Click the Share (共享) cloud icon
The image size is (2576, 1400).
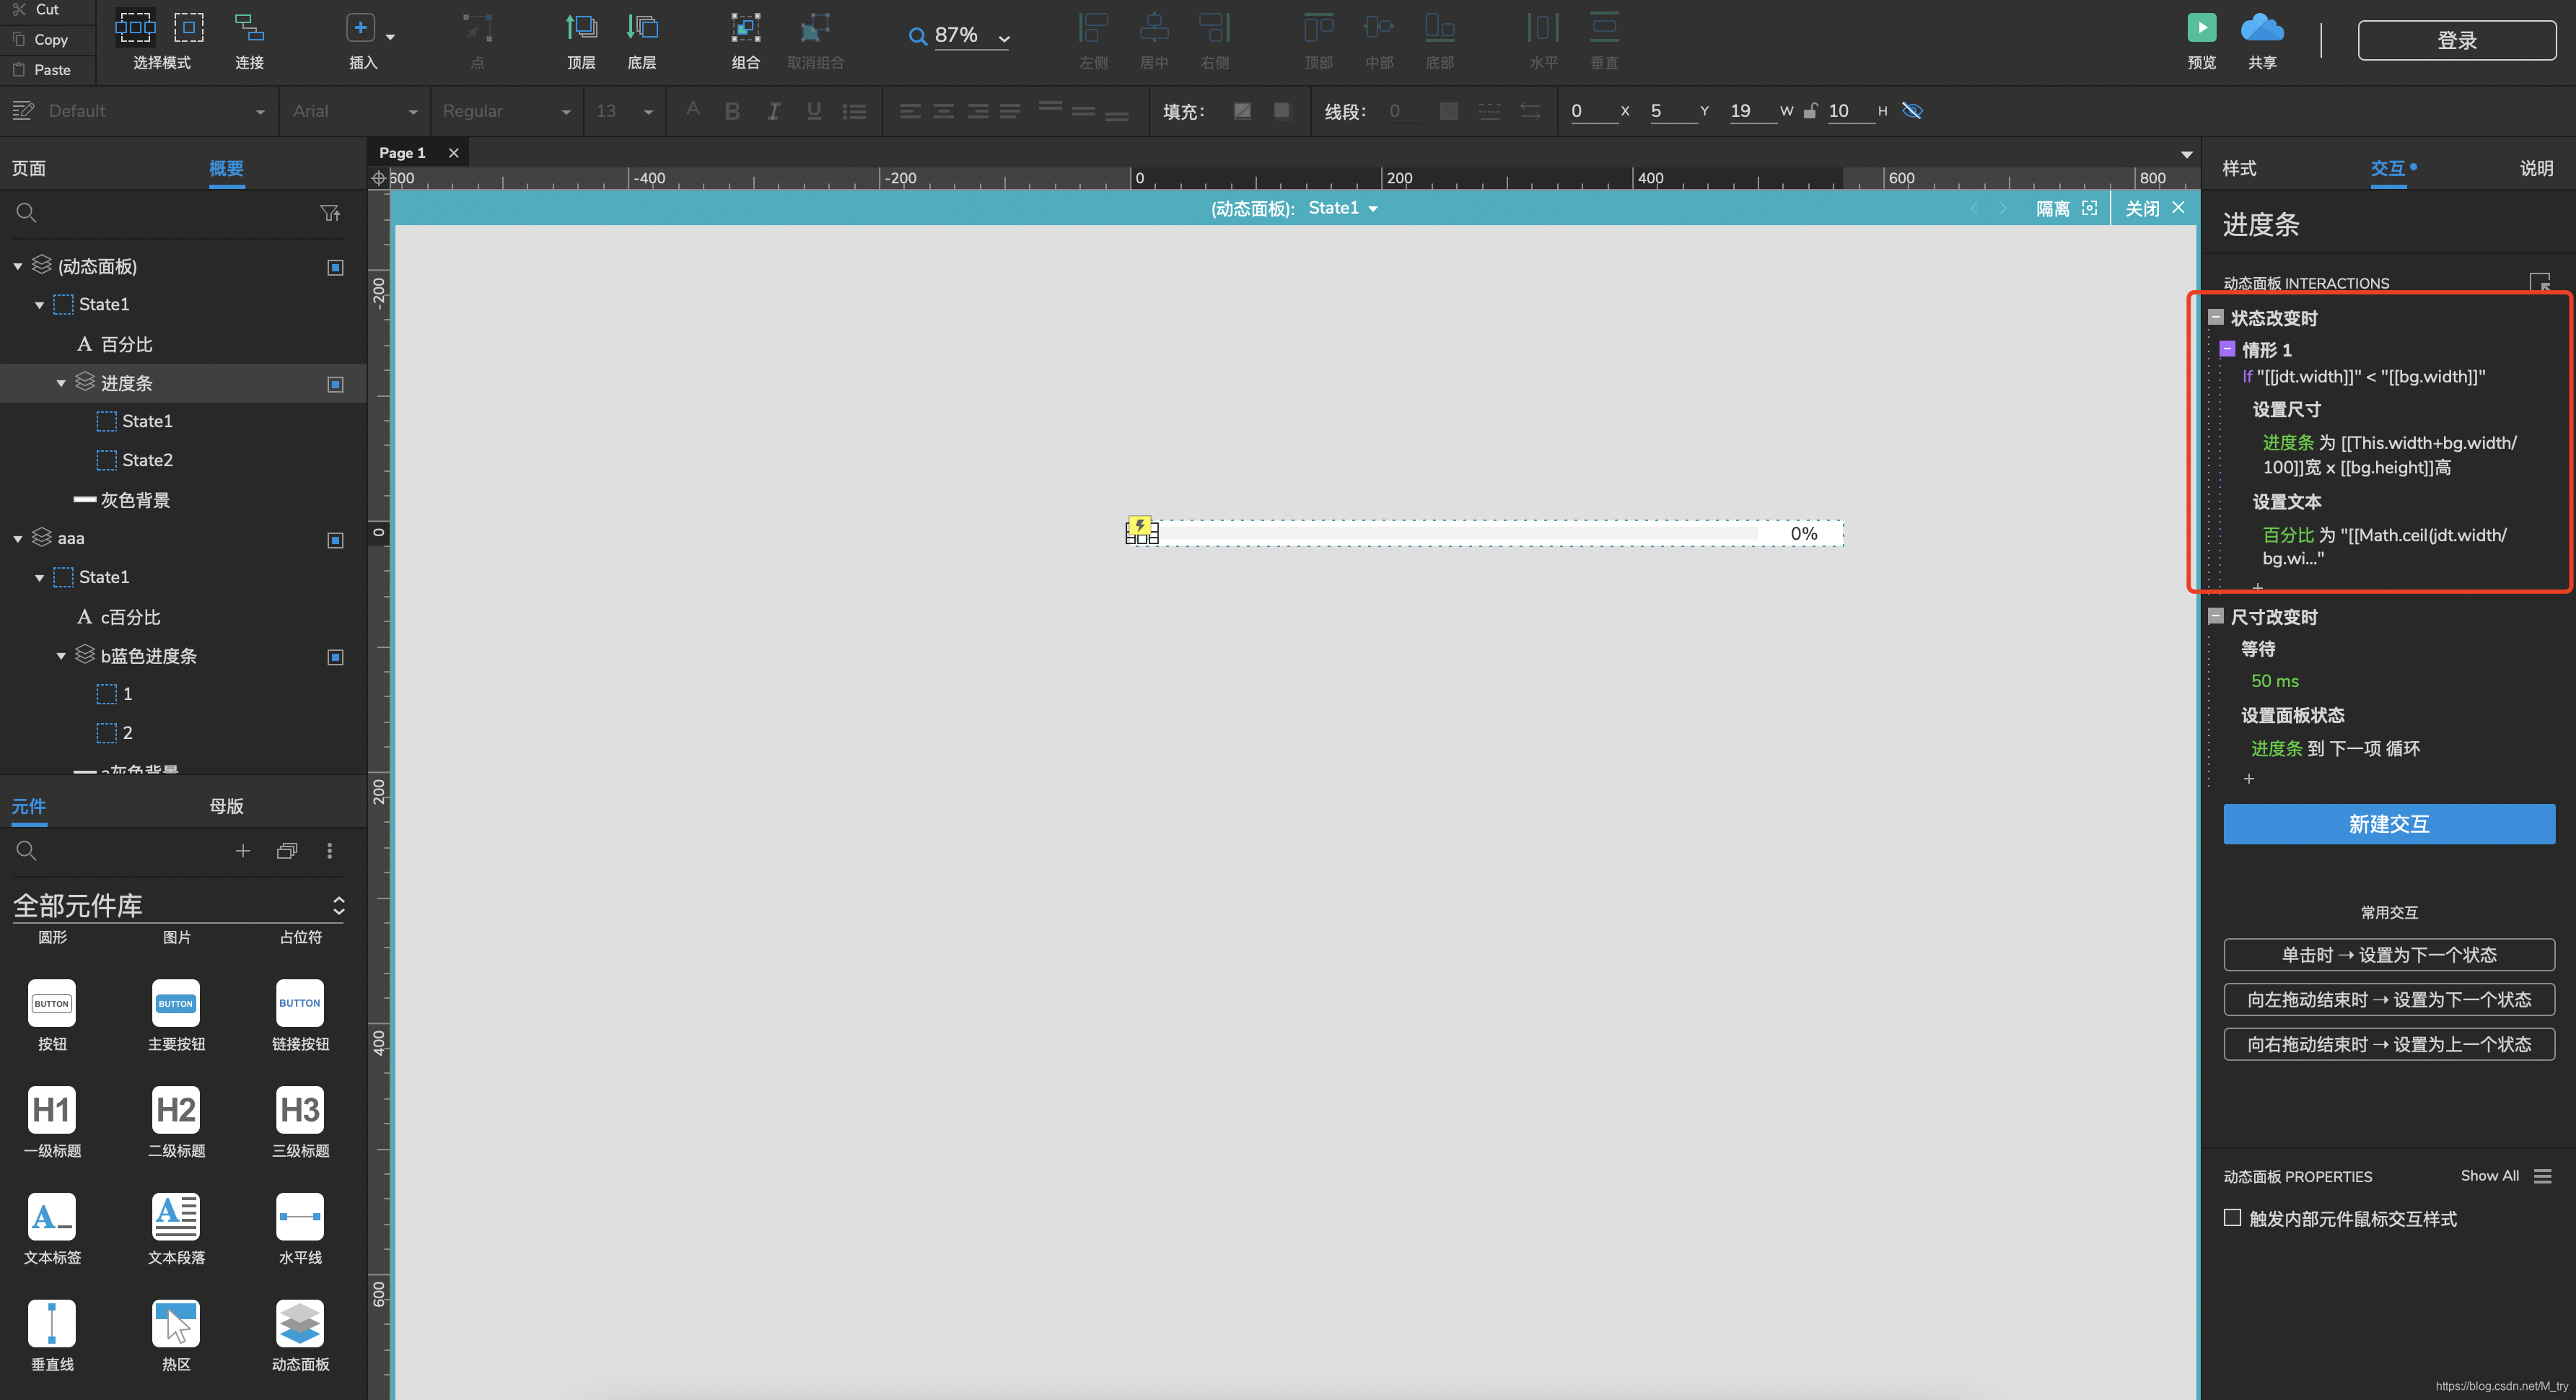click(2262, 27)
